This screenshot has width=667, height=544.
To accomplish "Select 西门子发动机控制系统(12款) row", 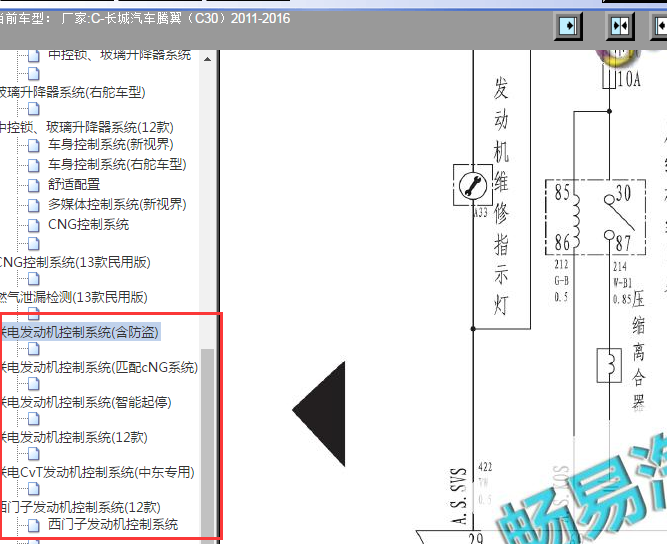I will point(80,507).
